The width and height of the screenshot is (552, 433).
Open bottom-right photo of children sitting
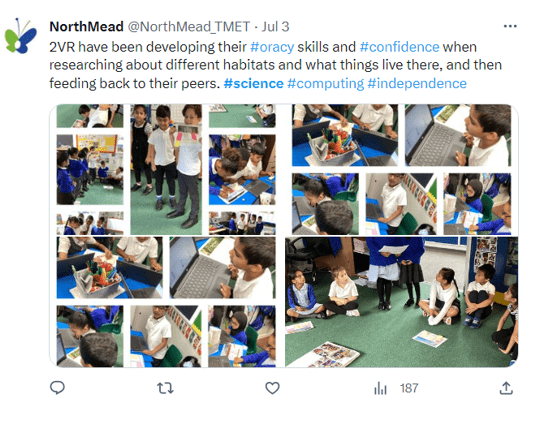pos(402,302)
